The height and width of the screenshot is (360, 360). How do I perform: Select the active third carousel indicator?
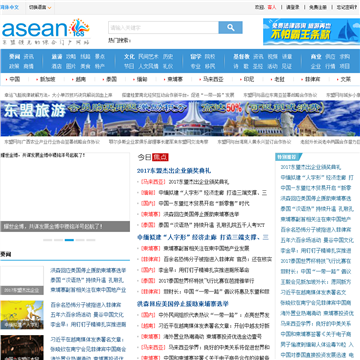pos(69,240)
